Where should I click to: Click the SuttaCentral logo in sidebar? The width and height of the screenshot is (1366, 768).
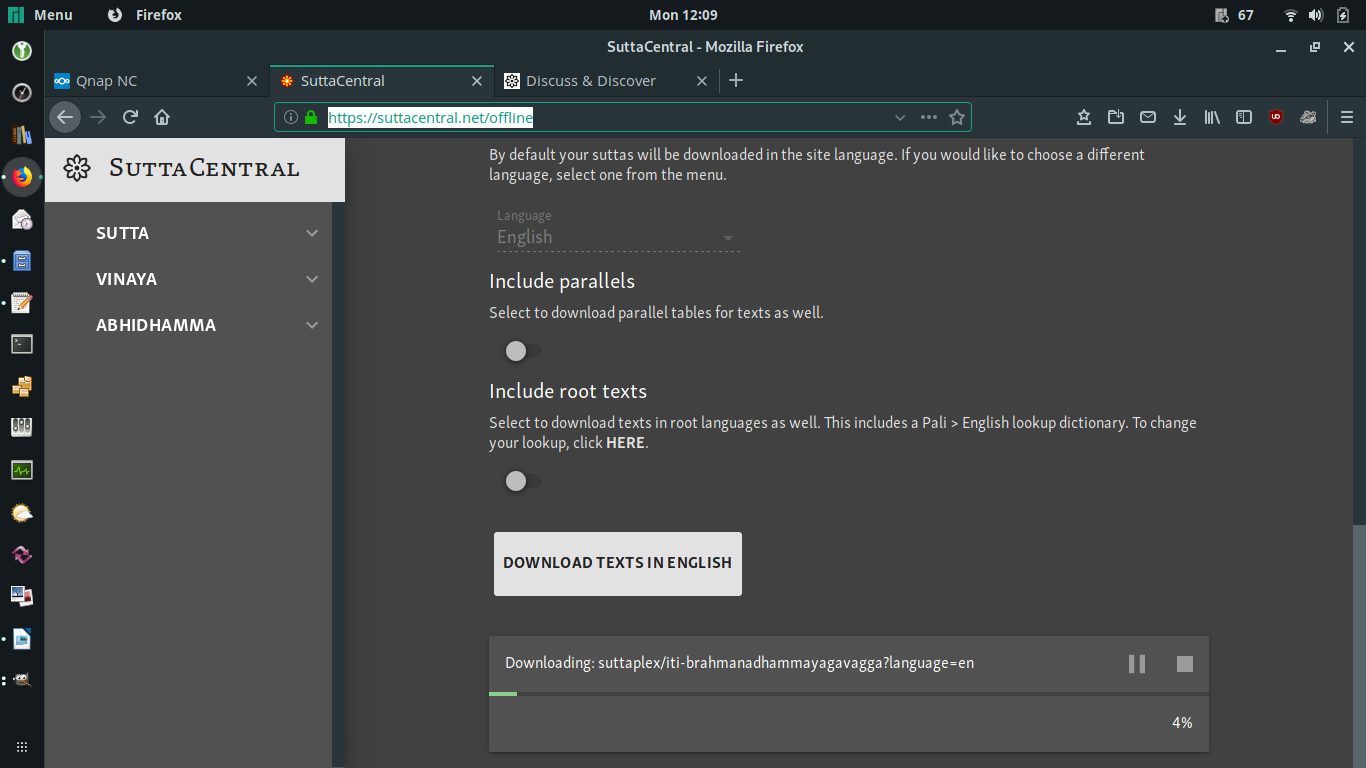click(181, 168)
